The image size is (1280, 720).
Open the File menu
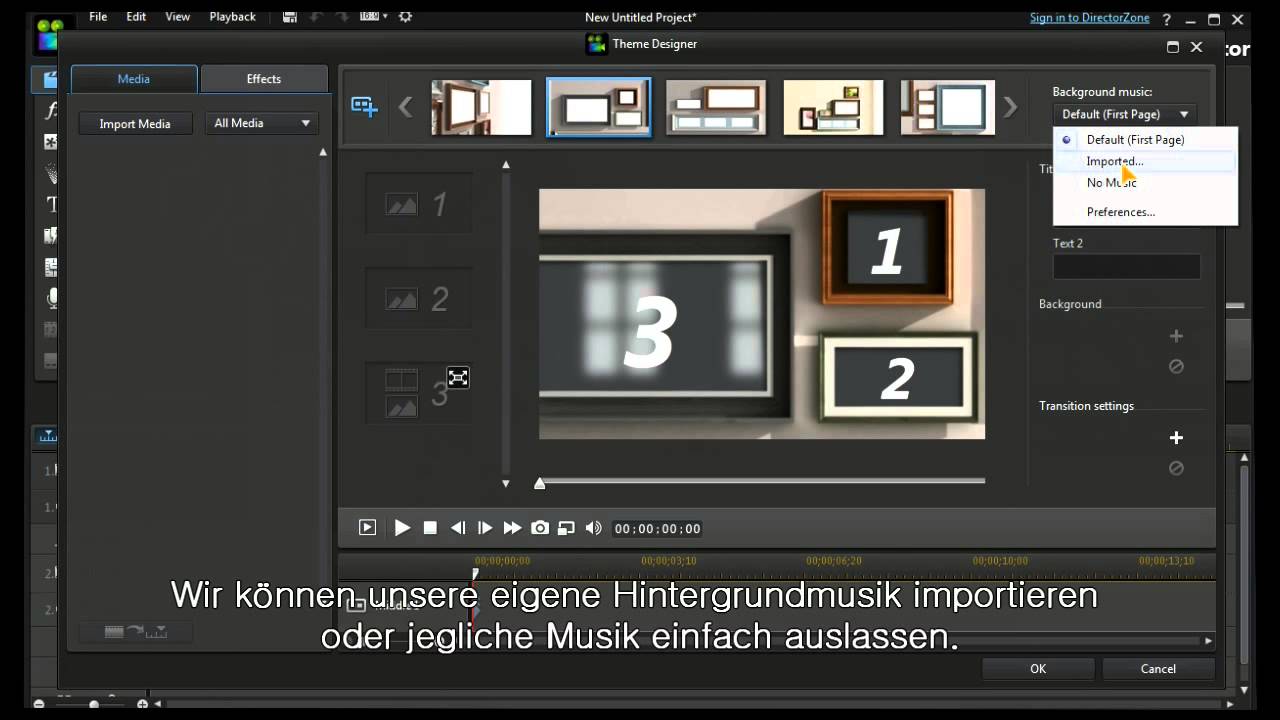click(x=98, y=17)
